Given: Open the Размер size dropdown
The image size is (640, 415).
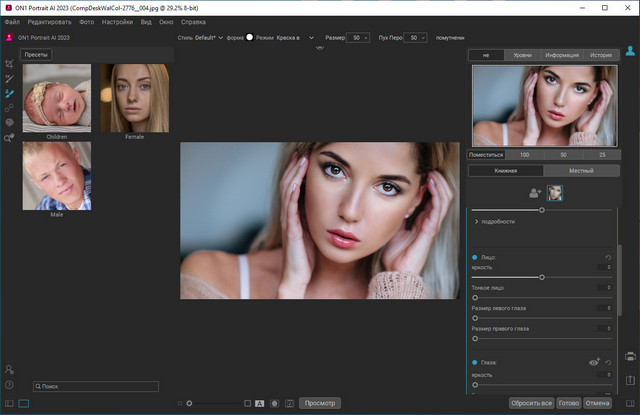Looking at the screenshot, I should (358, 37).
